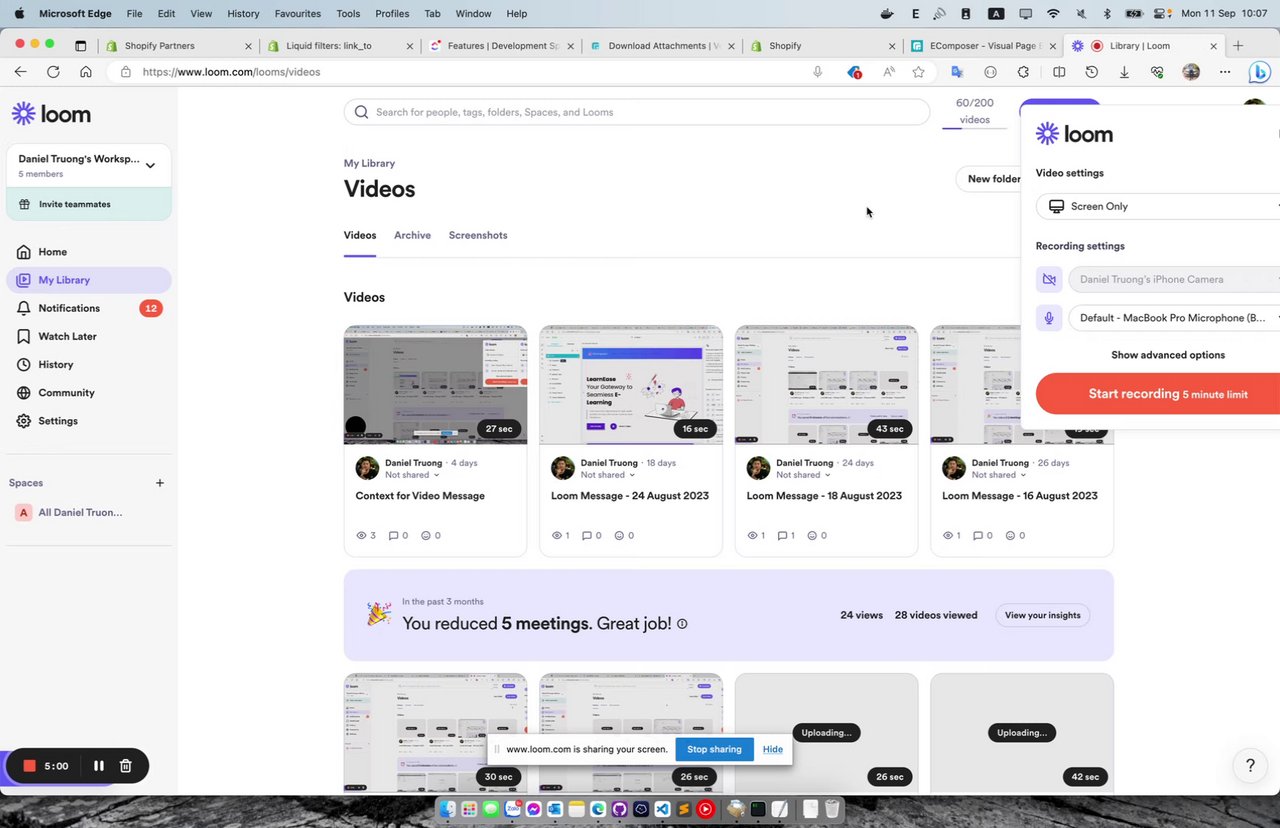Screen dimensions: 1280x828
Task: Open Notifications with 12 unread badge
Action: pos(88,308)
